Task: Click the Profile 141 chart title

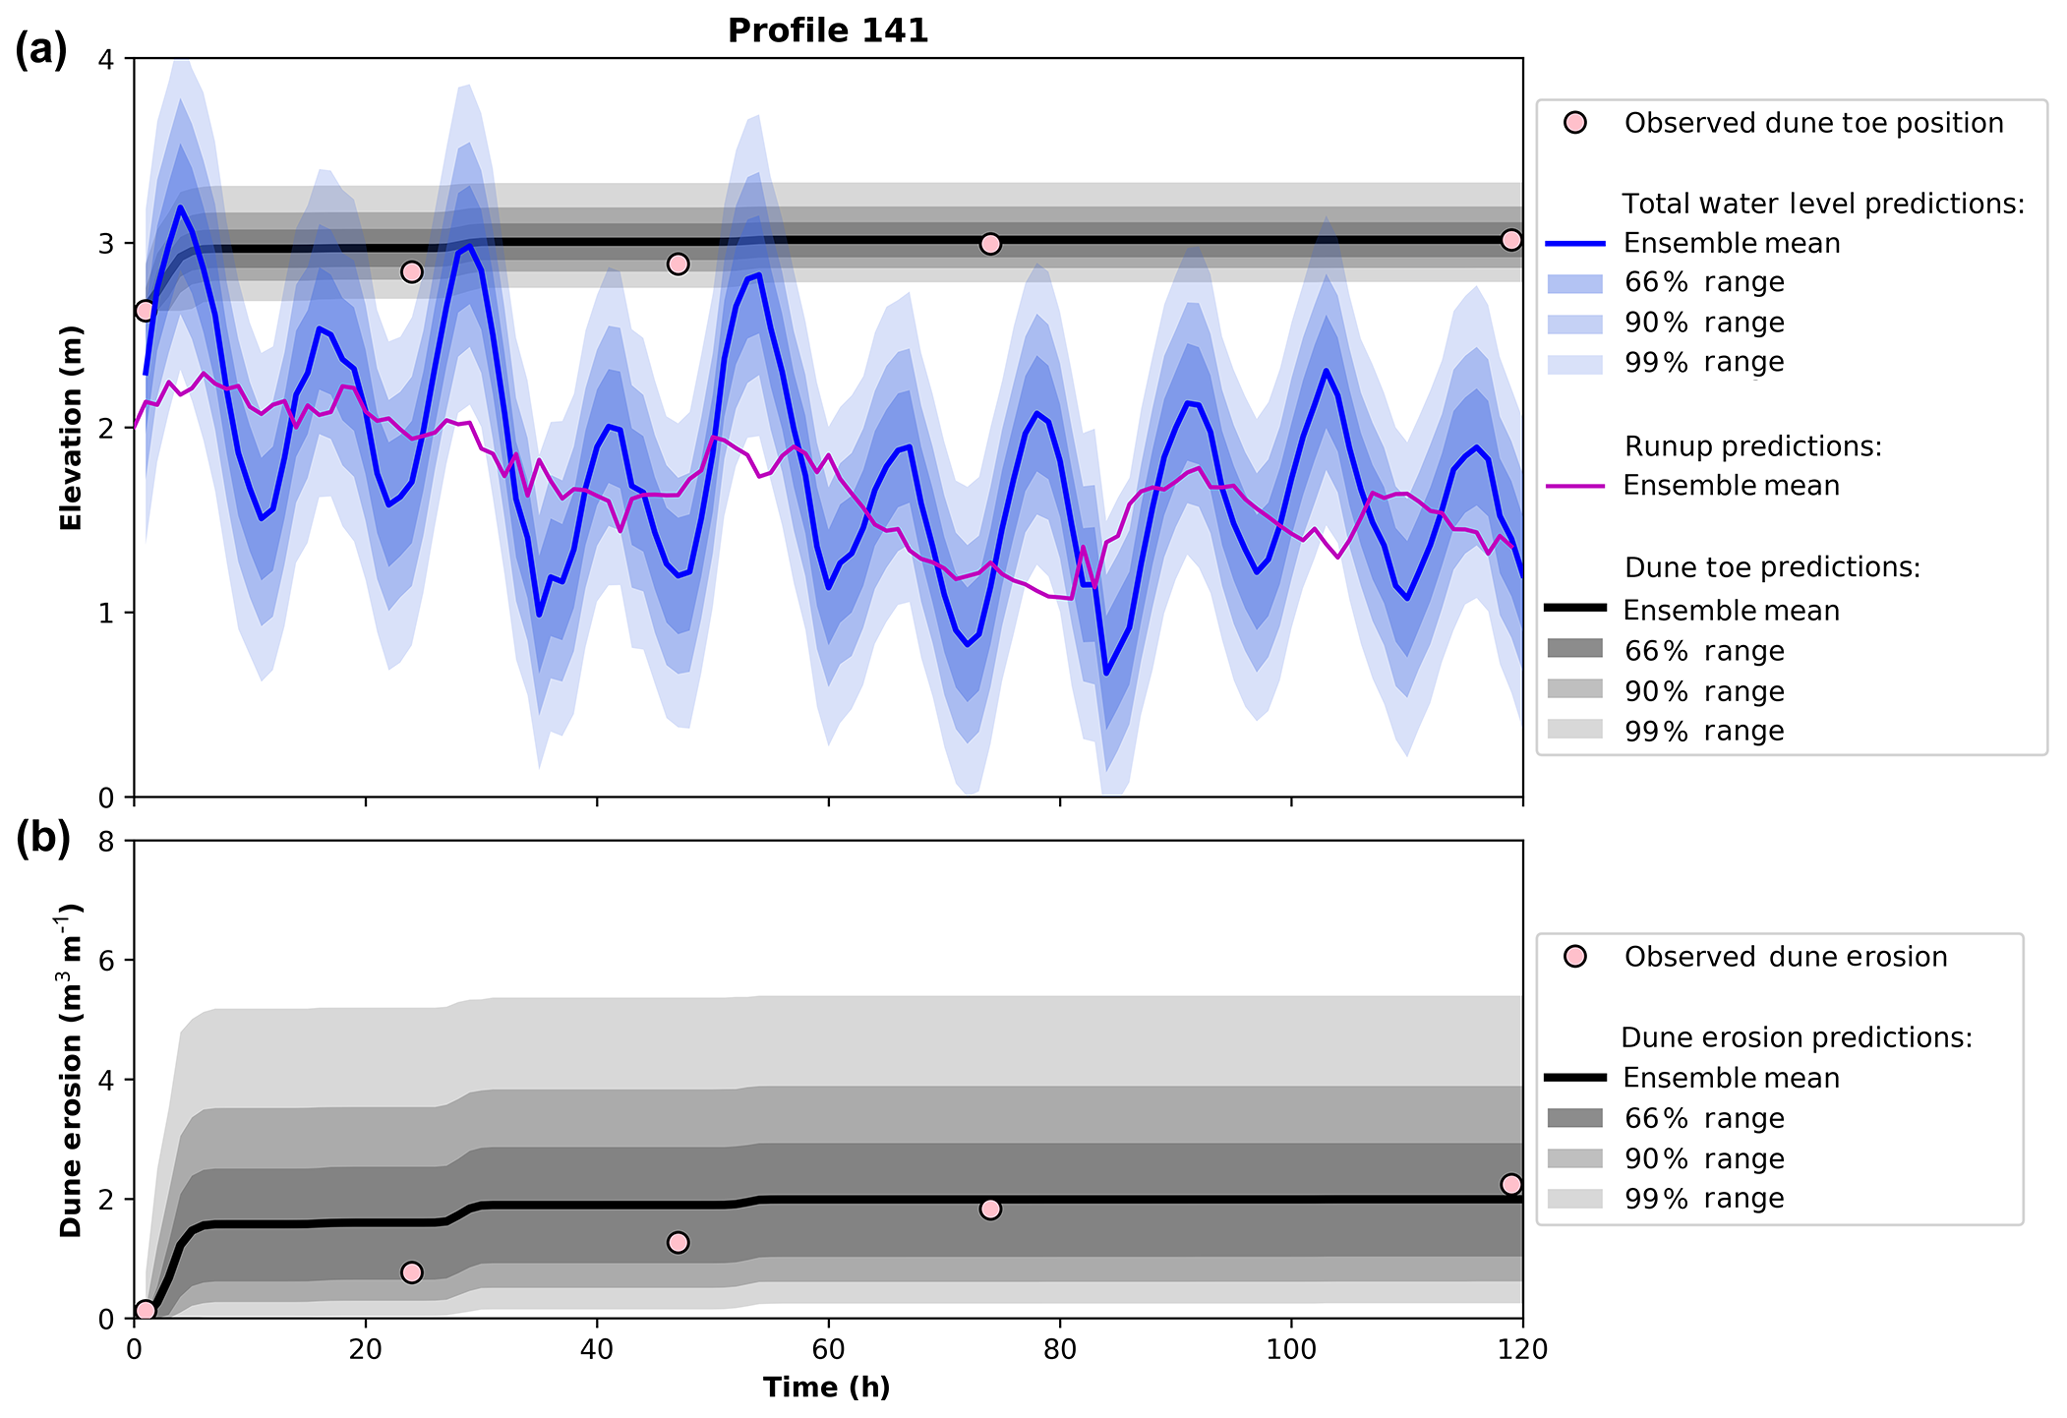Action: coord(827,31)
